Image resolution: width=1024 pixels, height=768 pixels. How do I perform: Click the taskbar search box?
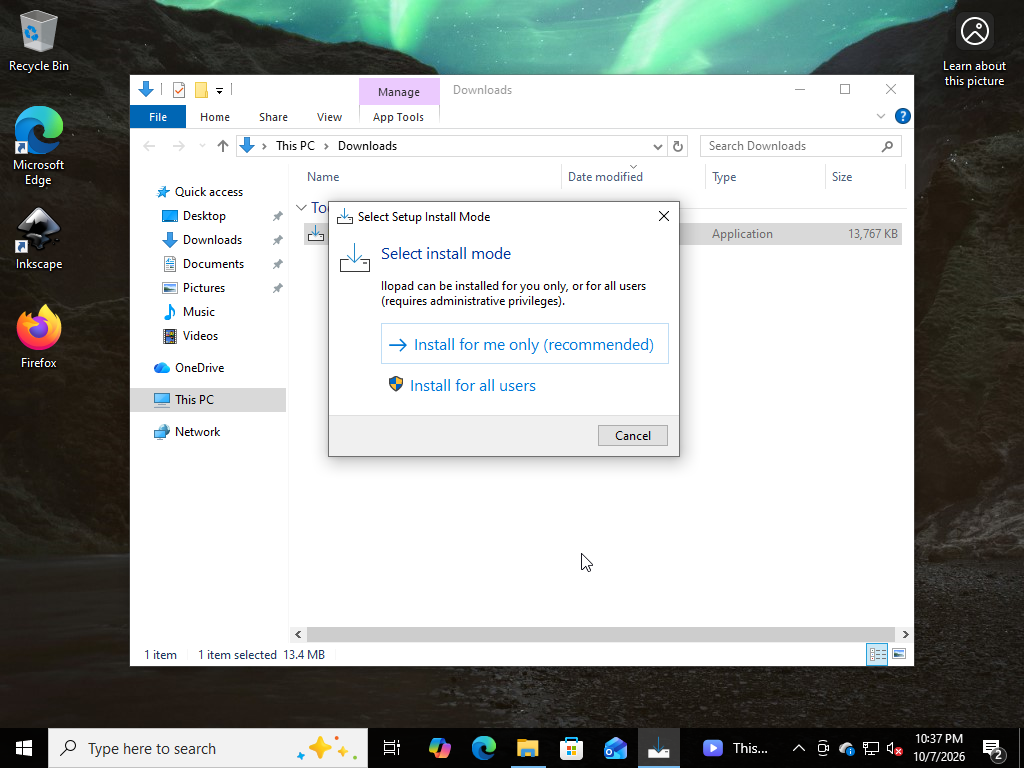pyautogui.click(x=207, y=748)
